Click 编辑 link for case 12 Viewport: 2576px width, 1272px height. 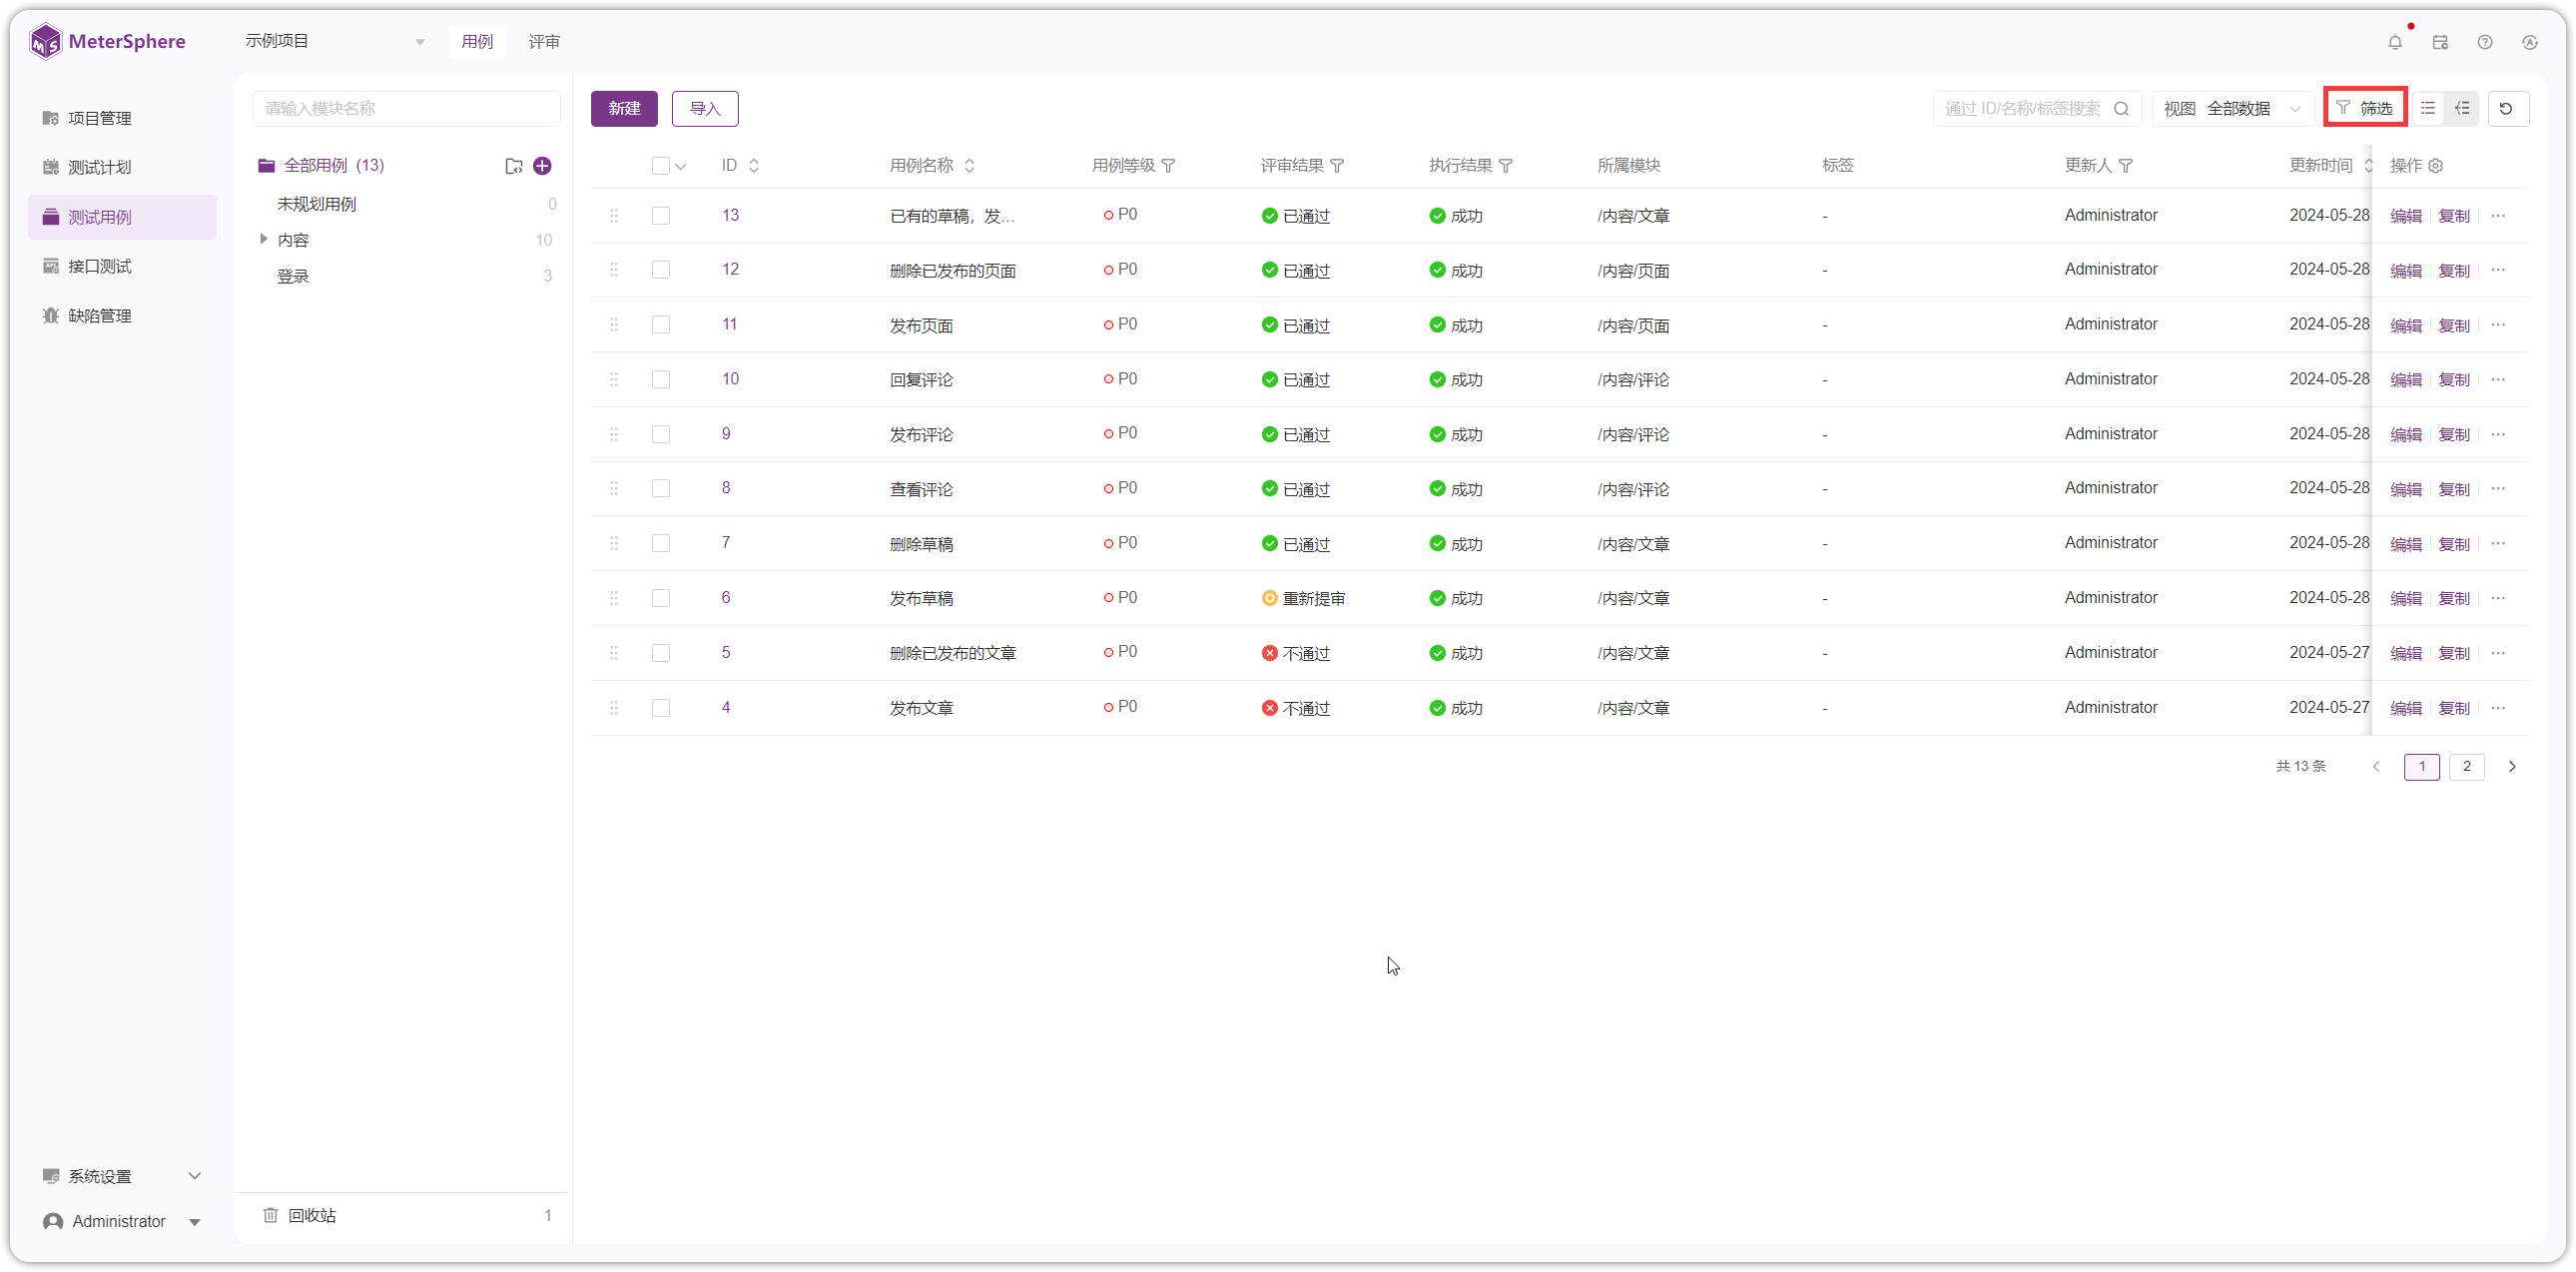(x=2406, y=271)
